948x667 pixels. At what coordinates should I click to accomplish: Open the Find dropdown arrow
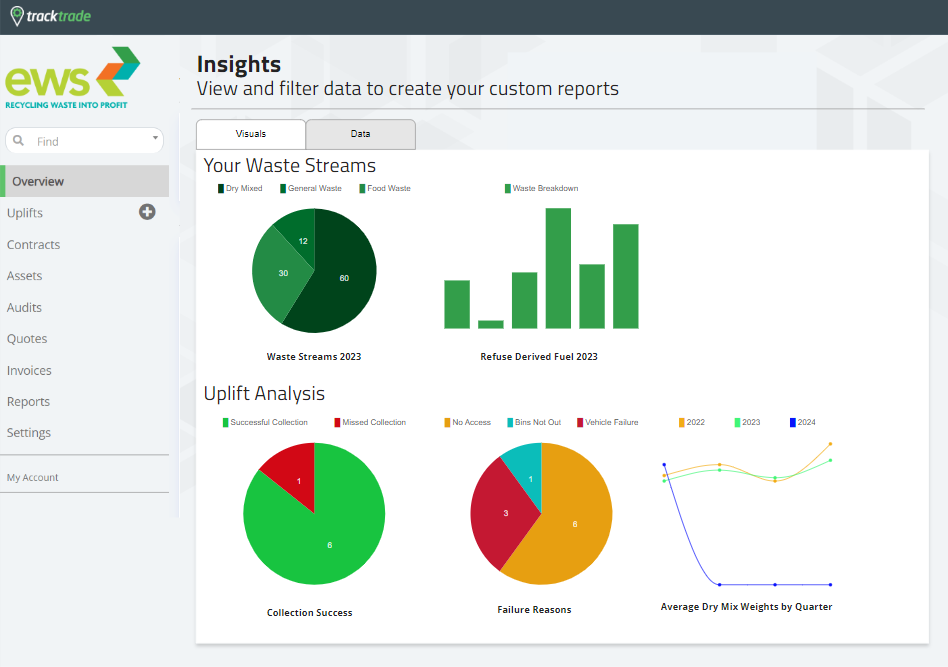click(x=155, y=138)
